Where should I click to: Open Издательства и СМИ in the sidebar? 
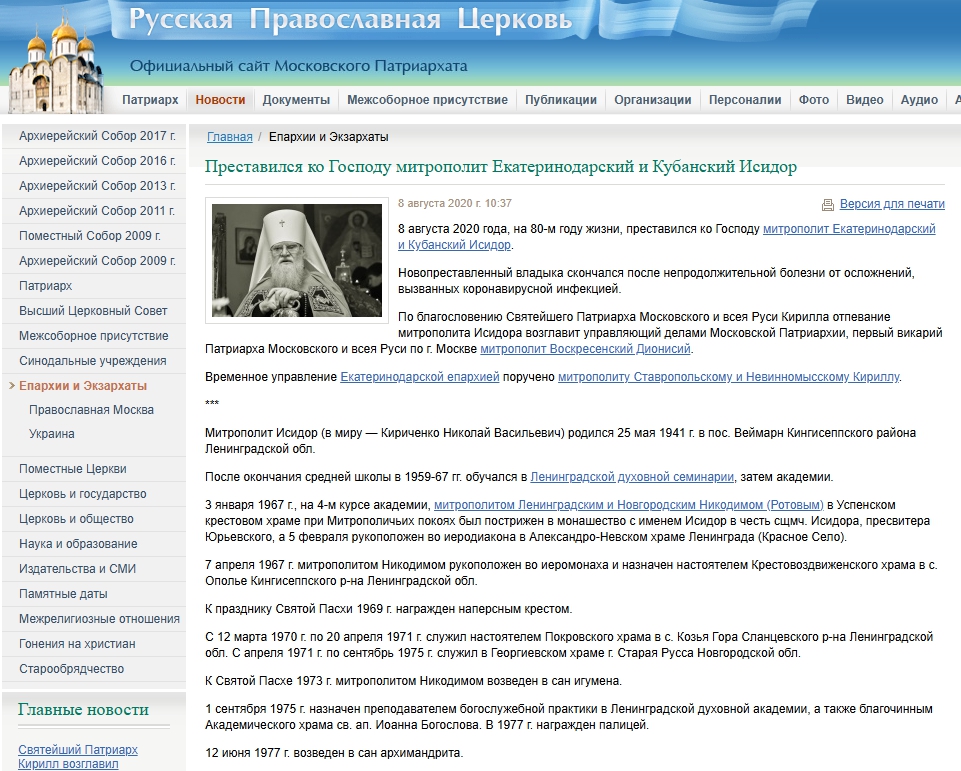click(x=77, y=569)
